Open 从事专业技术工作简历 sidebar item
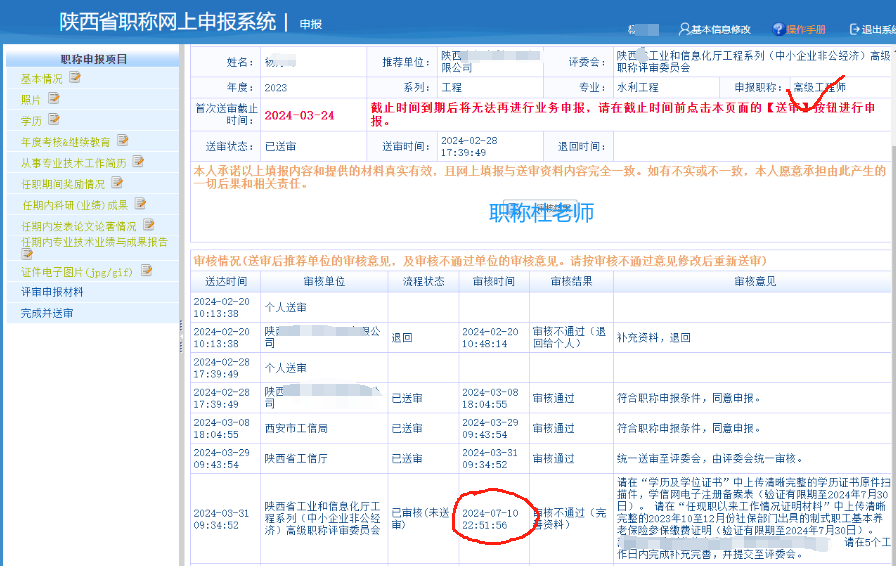This screenshot has height=566, width=896. click(73, 162)
